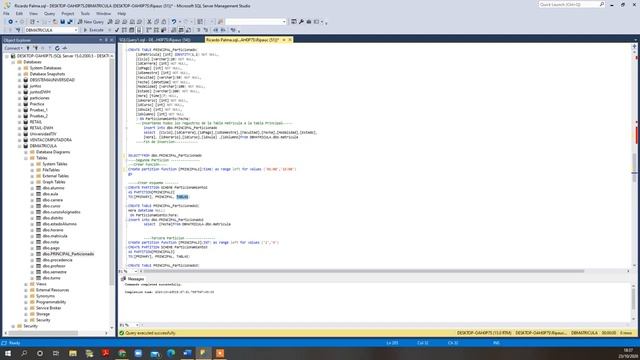Click the Execute query button
640x360 pixels.
point(93,30)
